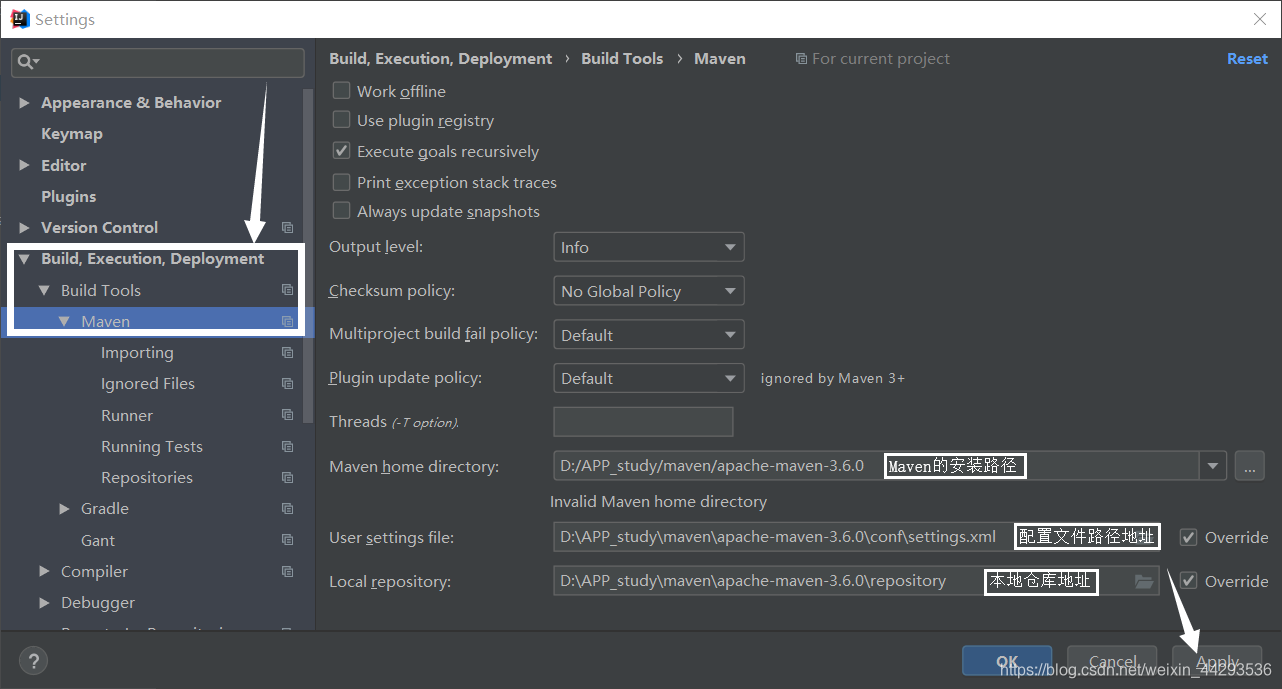This screenshot has height=689, width=1282.
Task: Toggle Override for User settings file
Action: point(1188,537)
